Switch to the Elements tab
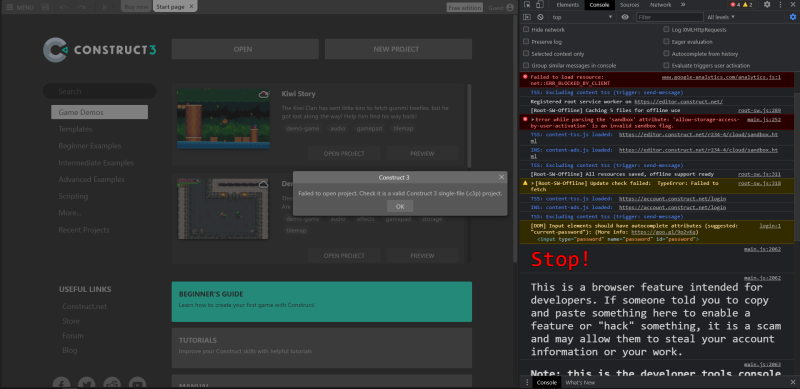Screen dimensions: 800x389 (567, 5)
